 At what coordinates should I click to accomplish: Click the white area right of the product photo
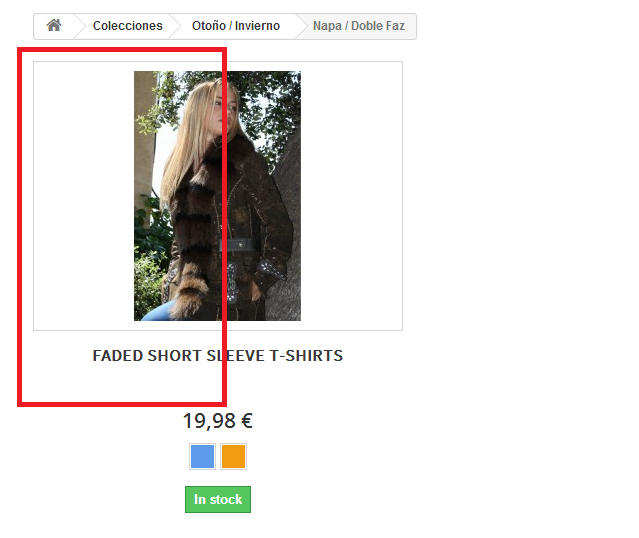pos(351,196)
